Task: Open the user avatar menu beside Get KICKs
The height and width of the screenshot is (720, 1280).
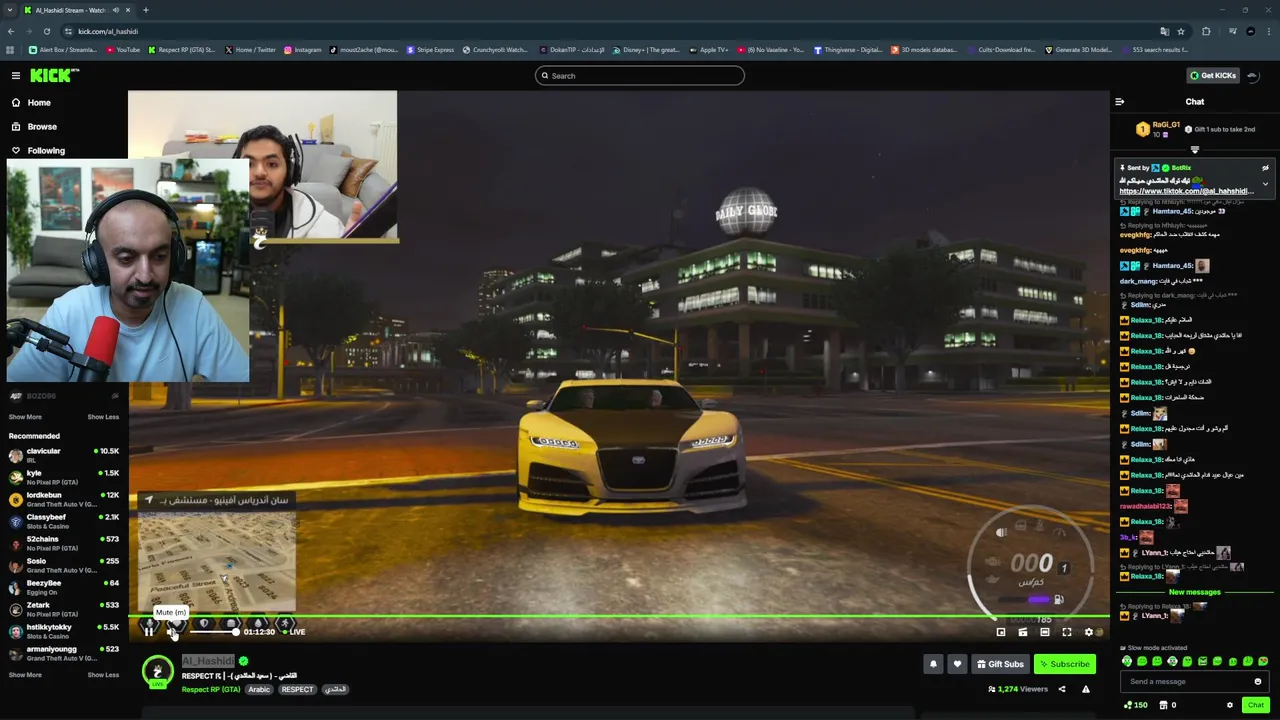Action: [x=1253, y=76]
